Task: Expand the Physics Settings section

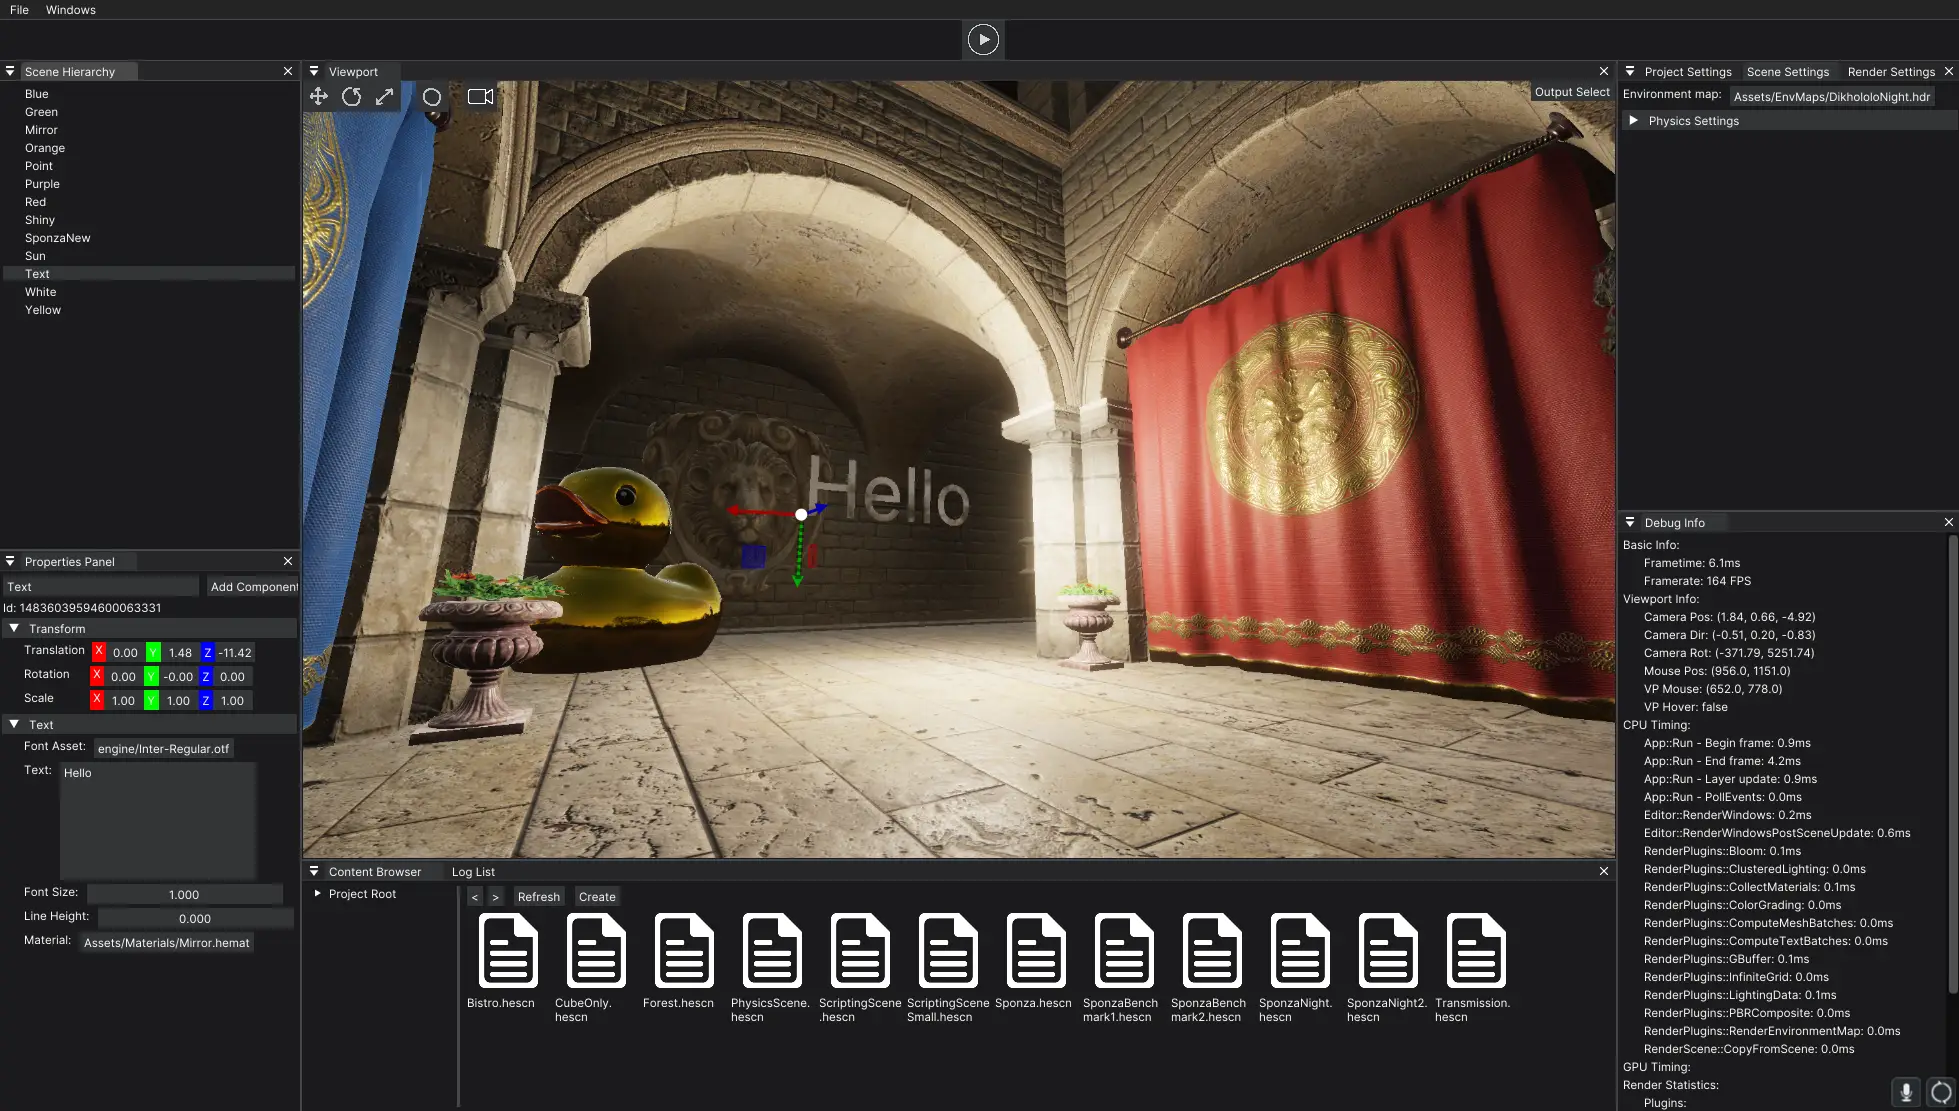Action: tap(1633, 120)
